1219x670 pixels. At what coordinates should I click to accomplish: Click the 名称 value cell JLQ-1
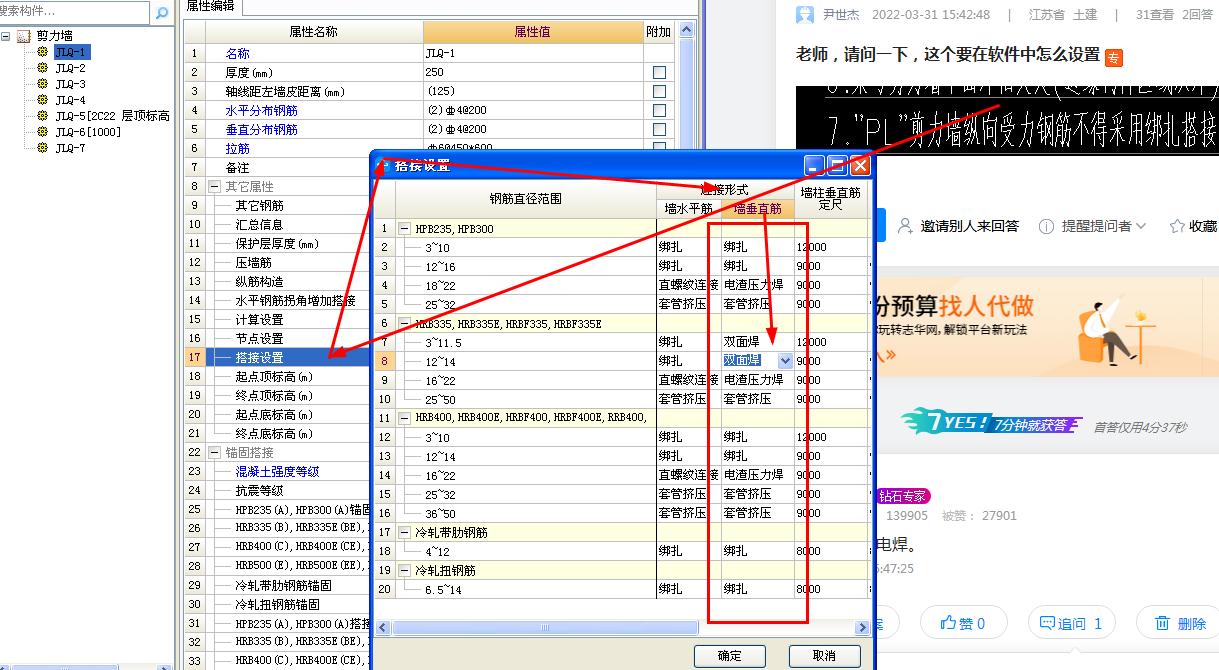click(x=533, y=54)
